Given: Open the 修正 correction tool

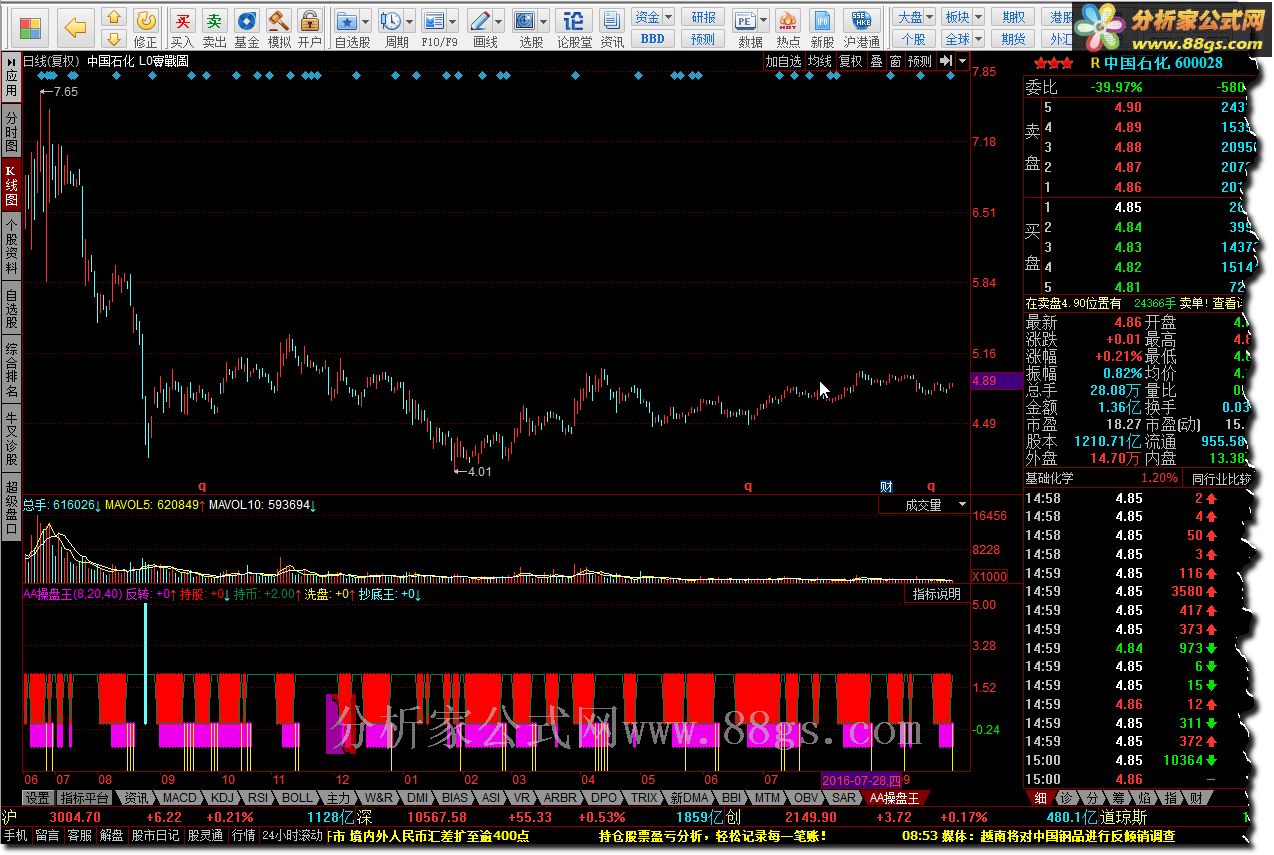Looking at the screenshot, I should 146,28.
